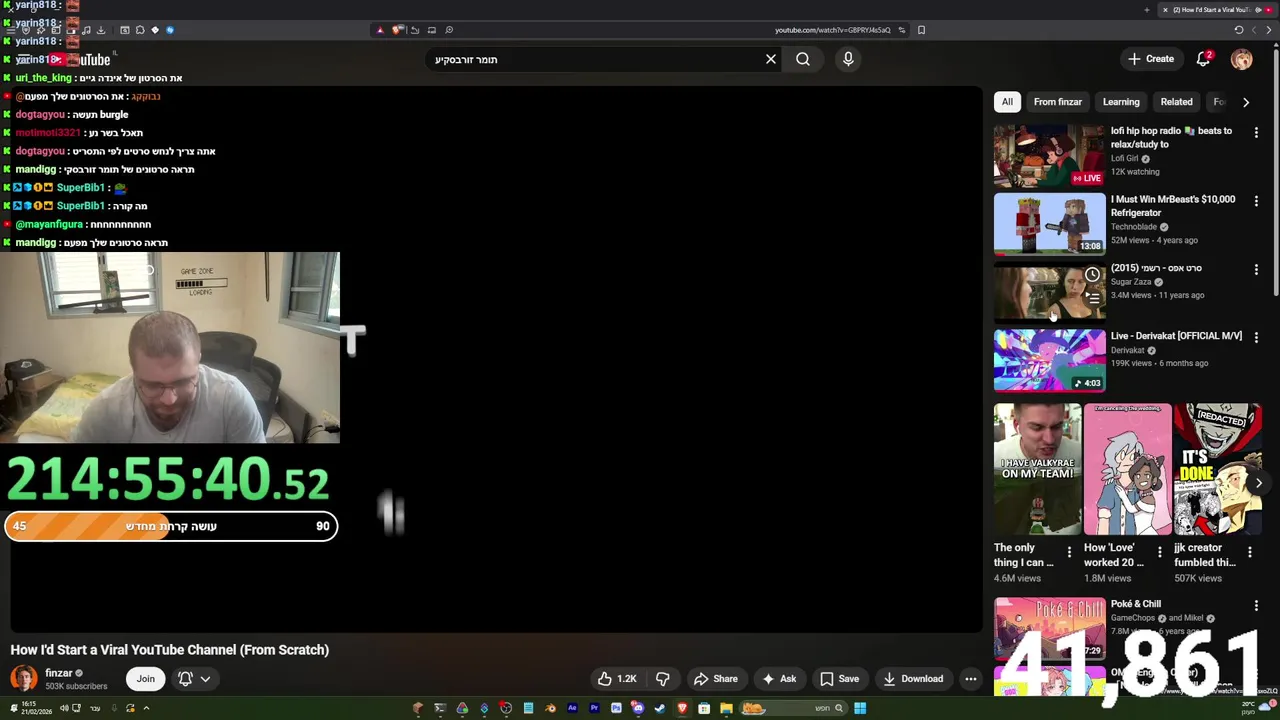Open the finzar channel name link
Screen dimensions: 1280x720
(x=59, y=673)
